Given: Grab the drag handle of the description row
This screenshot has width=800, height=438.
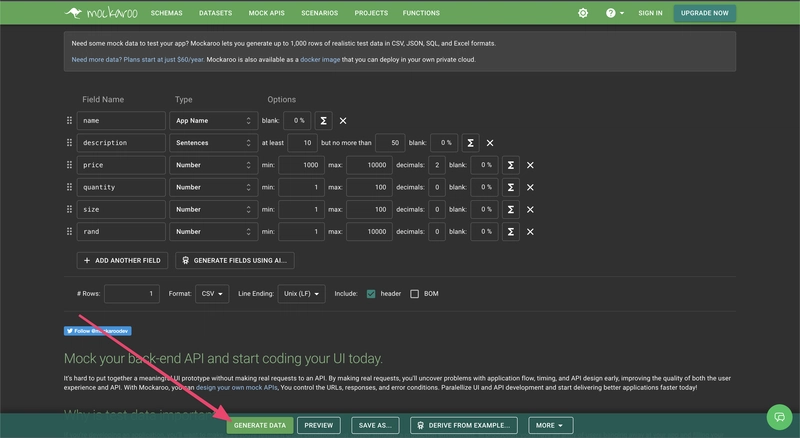Looking at the screenshot, I should tap(69, 142).
